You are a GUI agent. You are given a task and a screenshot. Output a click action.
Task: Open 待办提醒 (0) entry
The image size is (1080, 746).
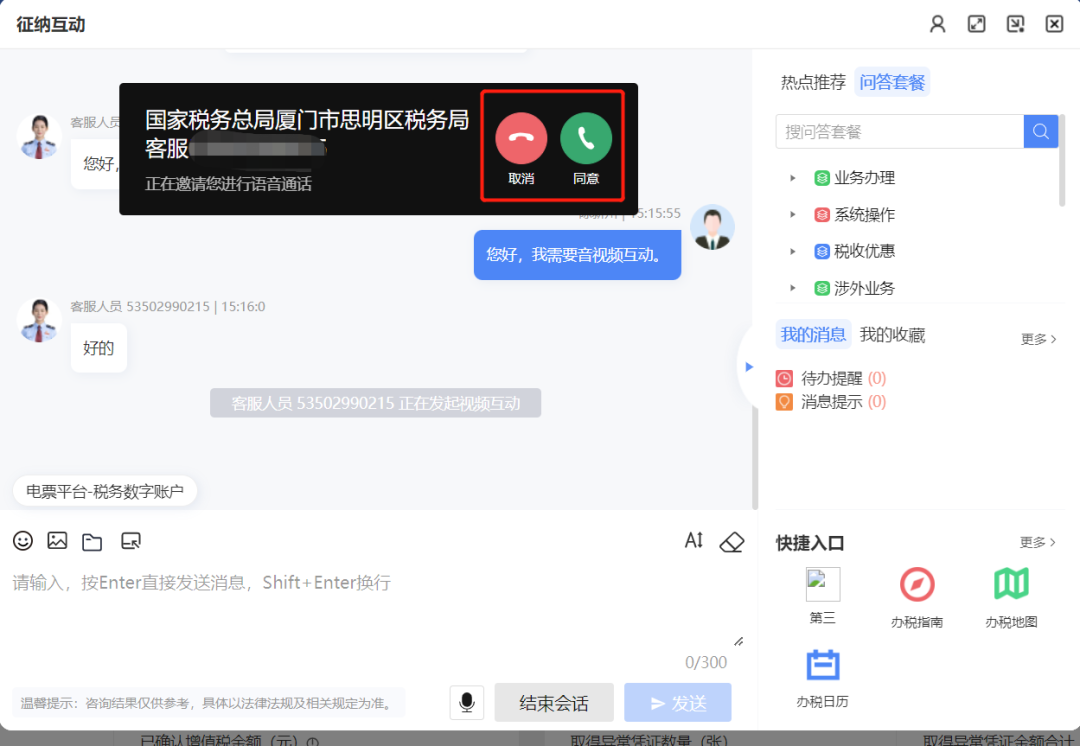click(831, 378)
